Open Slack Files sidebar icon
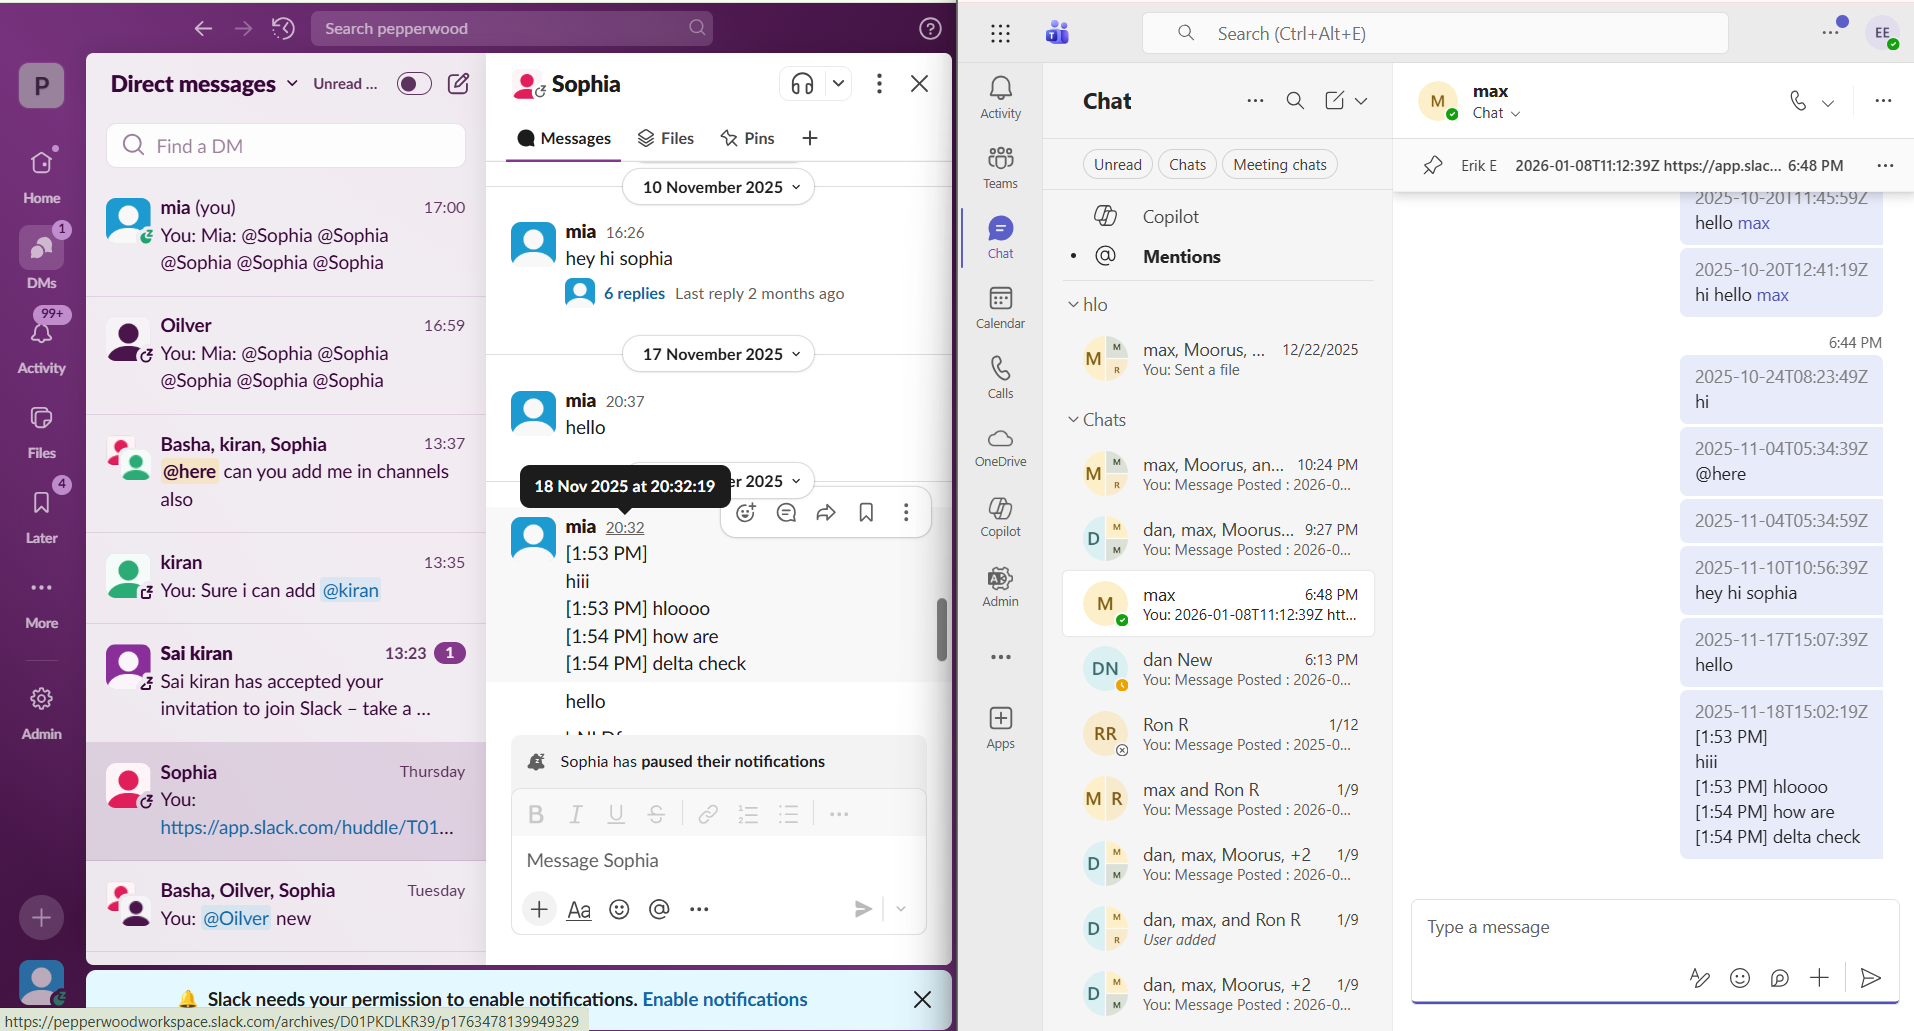The image size is (1914, 1031). tap(41, 430)
